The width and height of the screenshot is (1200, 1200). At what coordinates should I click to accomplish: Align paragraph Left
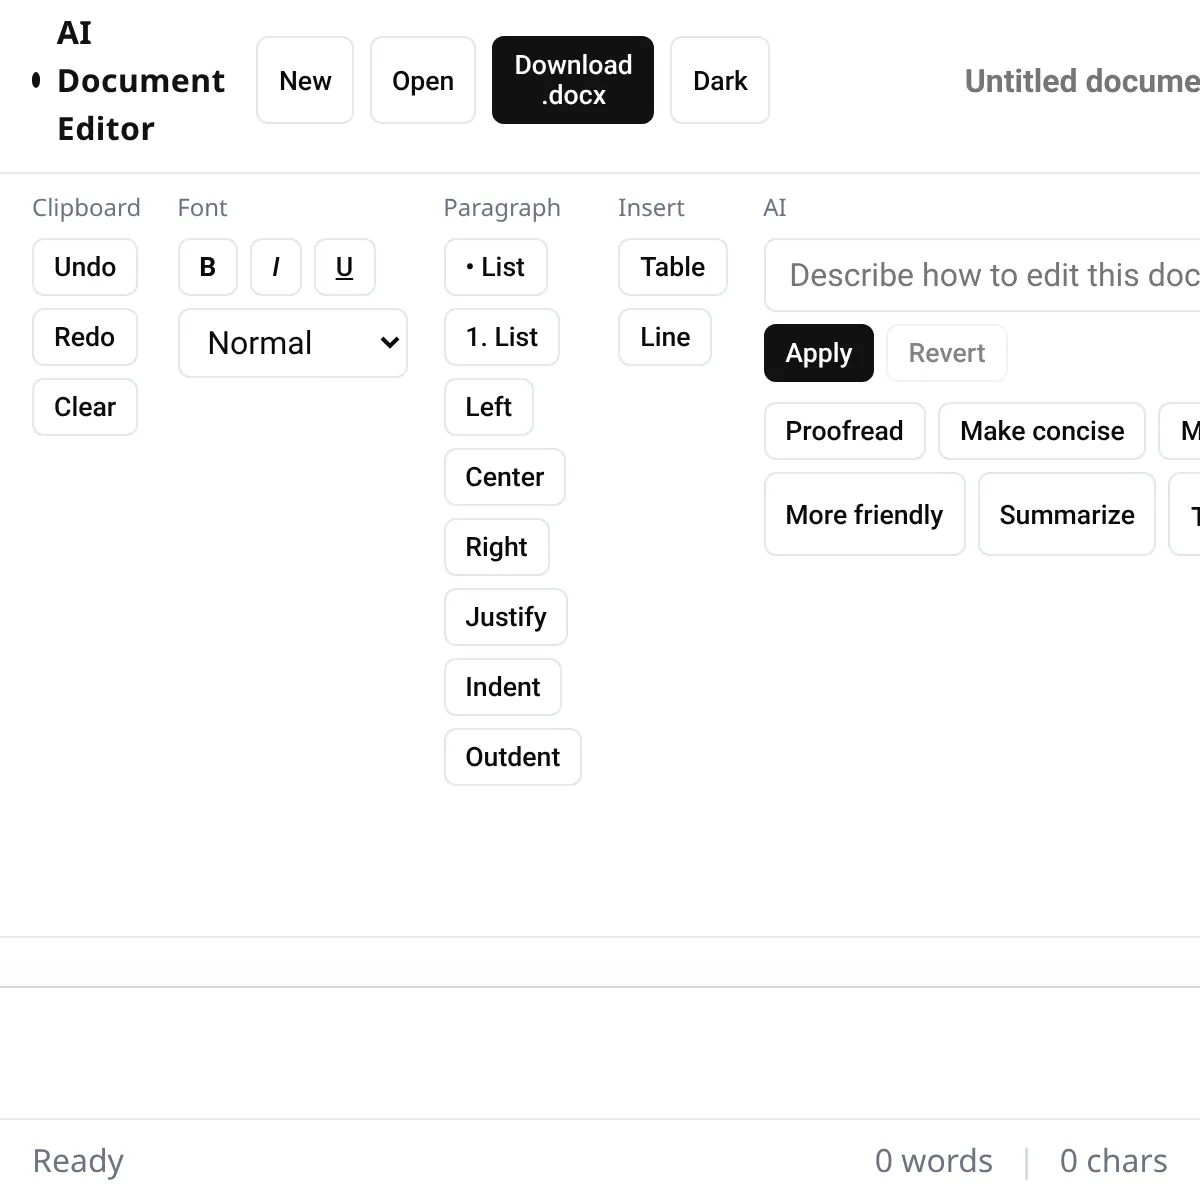coord(489,407)
